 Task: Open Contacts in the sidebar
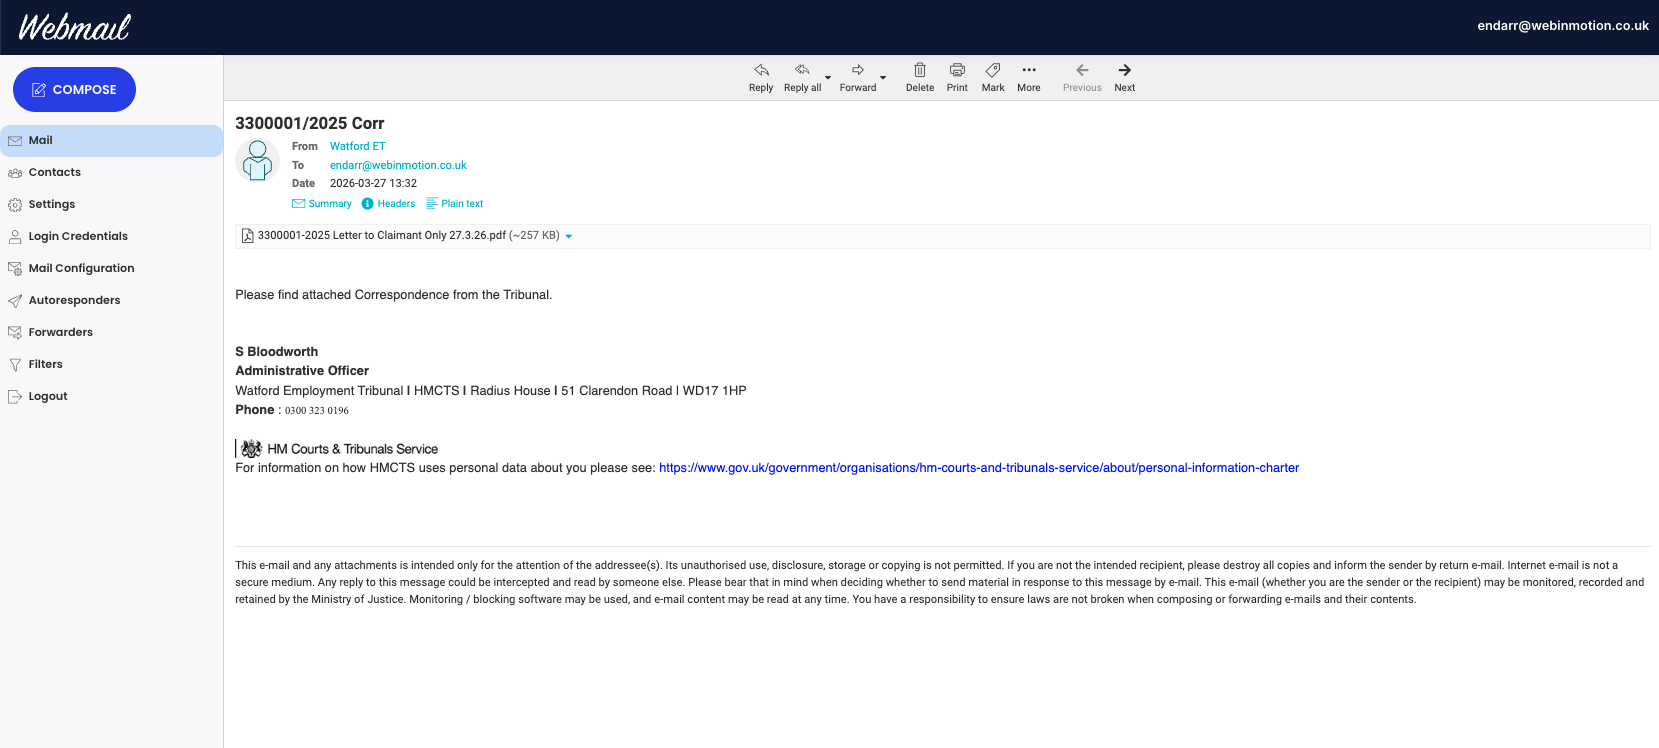coord(111,173)
